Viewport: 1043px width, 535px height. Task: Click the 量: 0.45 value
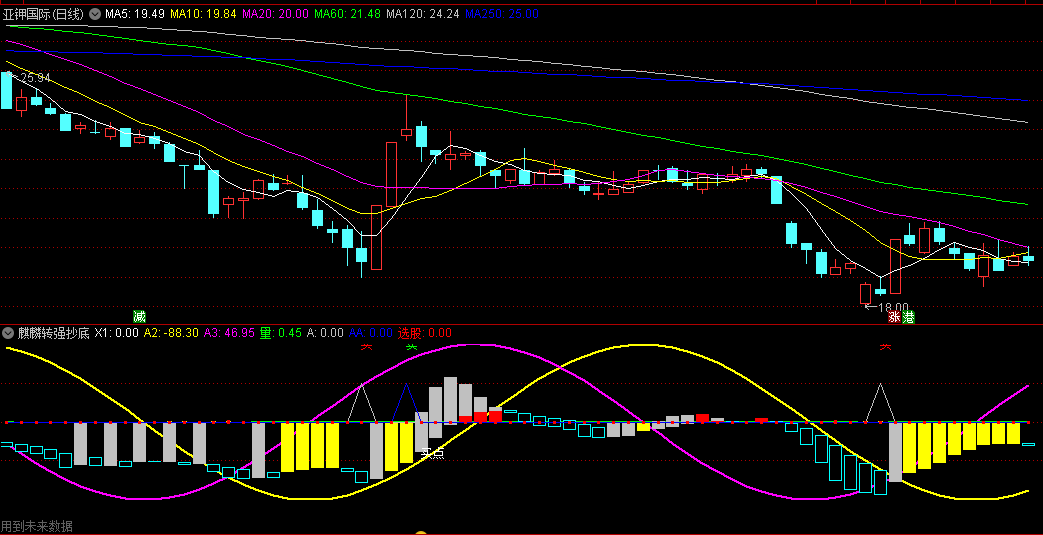(281, 333)
